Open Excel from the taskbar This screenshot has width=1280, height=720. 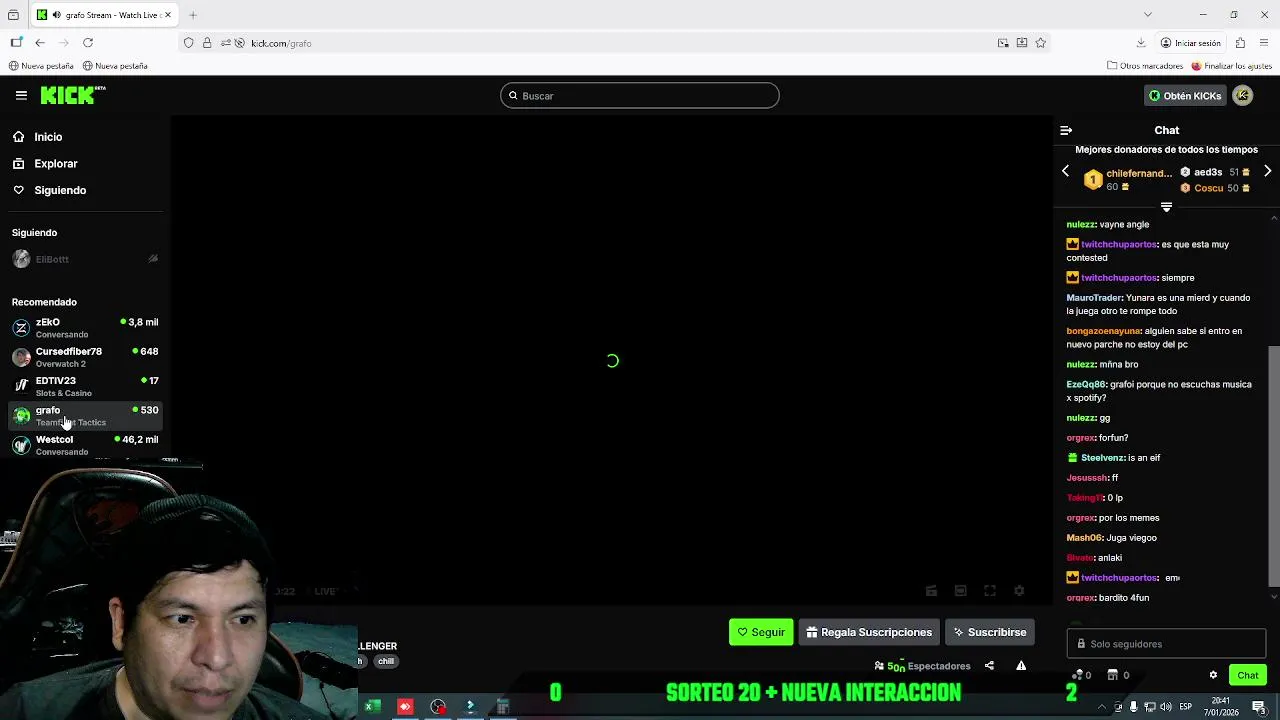(371, 707)
